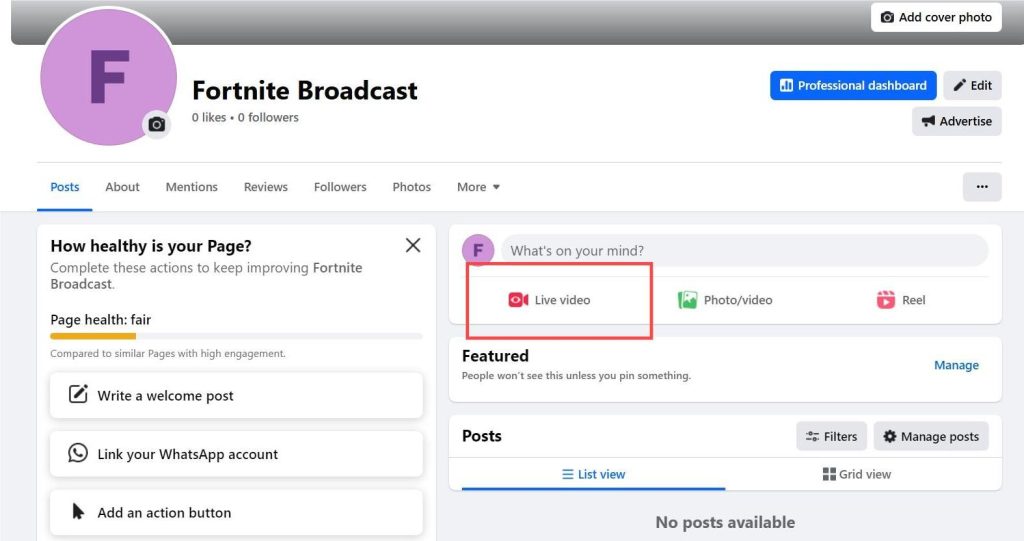Open Advertise with megaphone icon
The width and height of the screenshot is (1024, 541).
pyautogui.click(x=957, y=122)
